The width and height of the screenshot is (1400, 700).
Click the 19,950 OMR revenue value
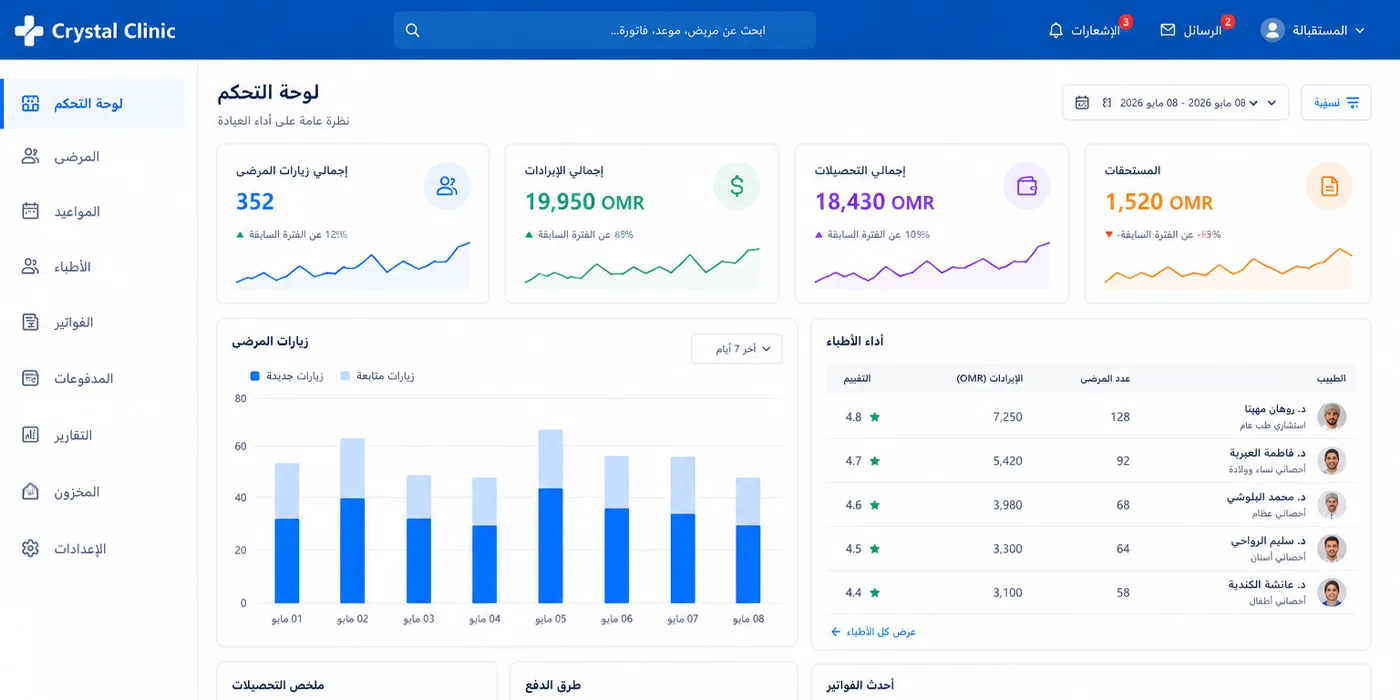coord(584,202)
